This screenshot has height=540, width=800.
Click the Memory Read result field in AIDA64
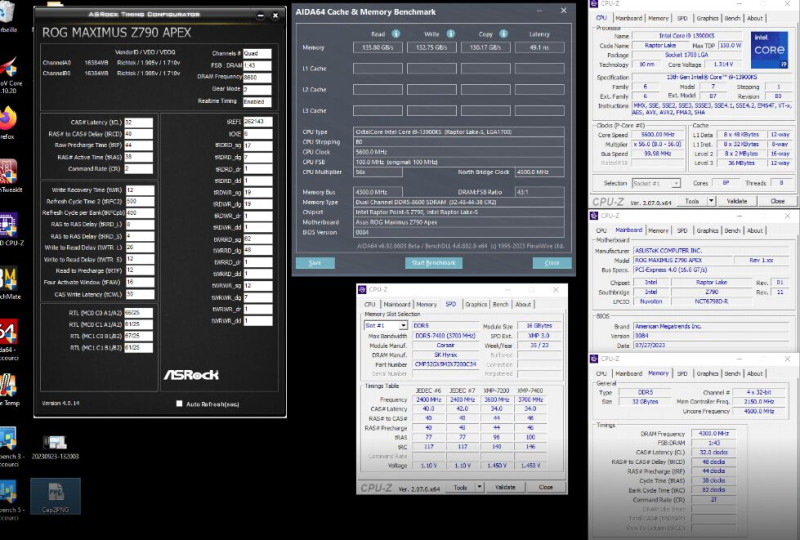(378, 47)
